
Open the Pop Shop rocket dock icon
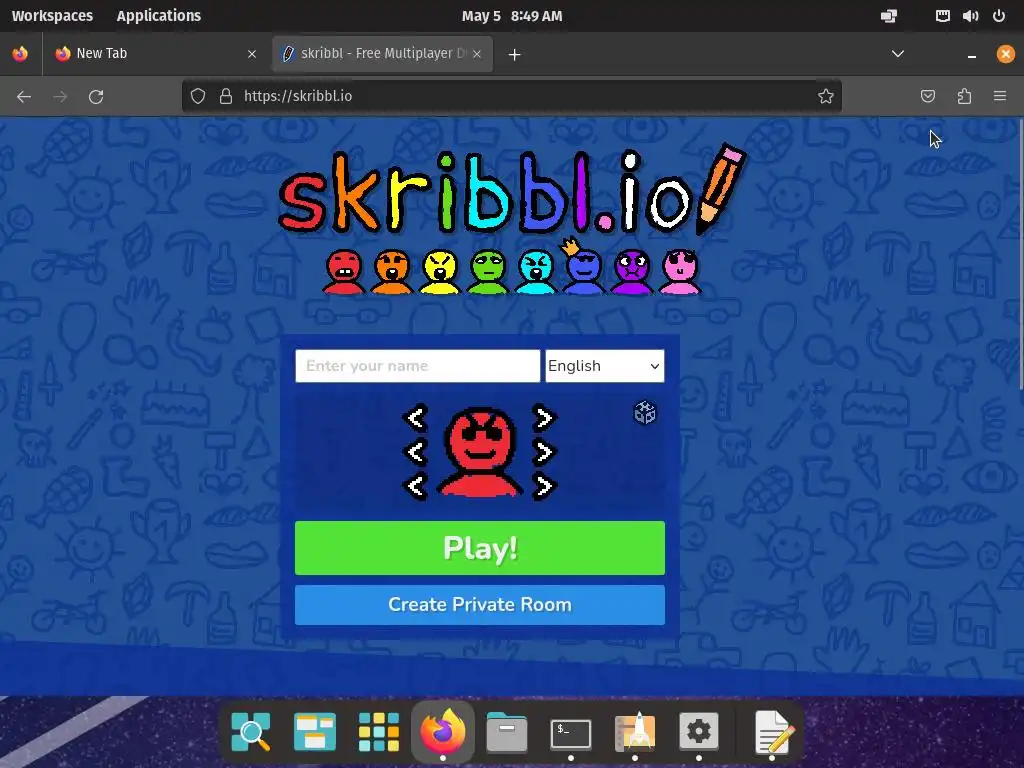(635, 732)
